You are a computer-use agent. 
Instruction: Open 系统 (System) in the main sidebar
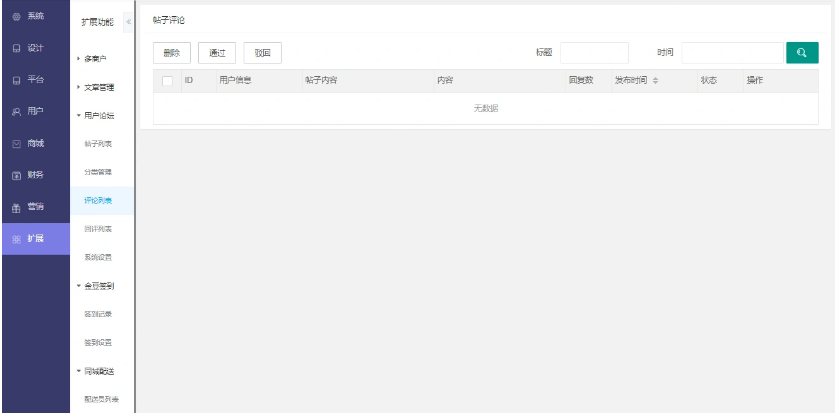(35, 16)
